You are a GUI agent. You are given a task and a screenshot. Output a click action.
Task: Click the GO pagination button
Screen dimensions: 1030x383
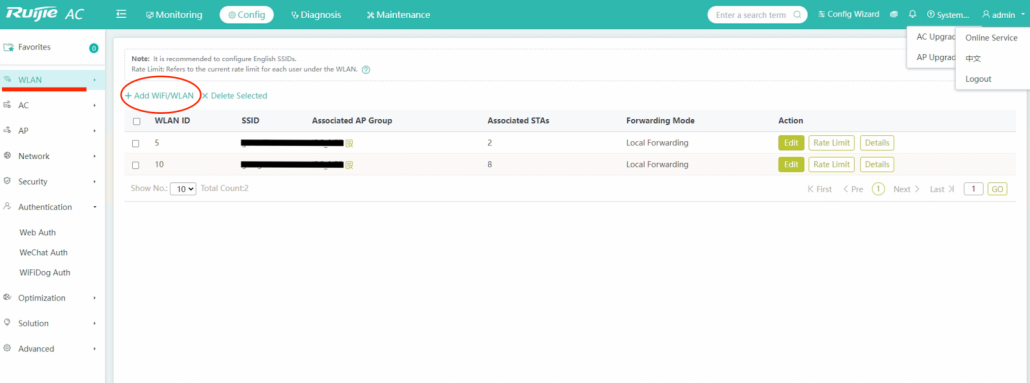997,189
